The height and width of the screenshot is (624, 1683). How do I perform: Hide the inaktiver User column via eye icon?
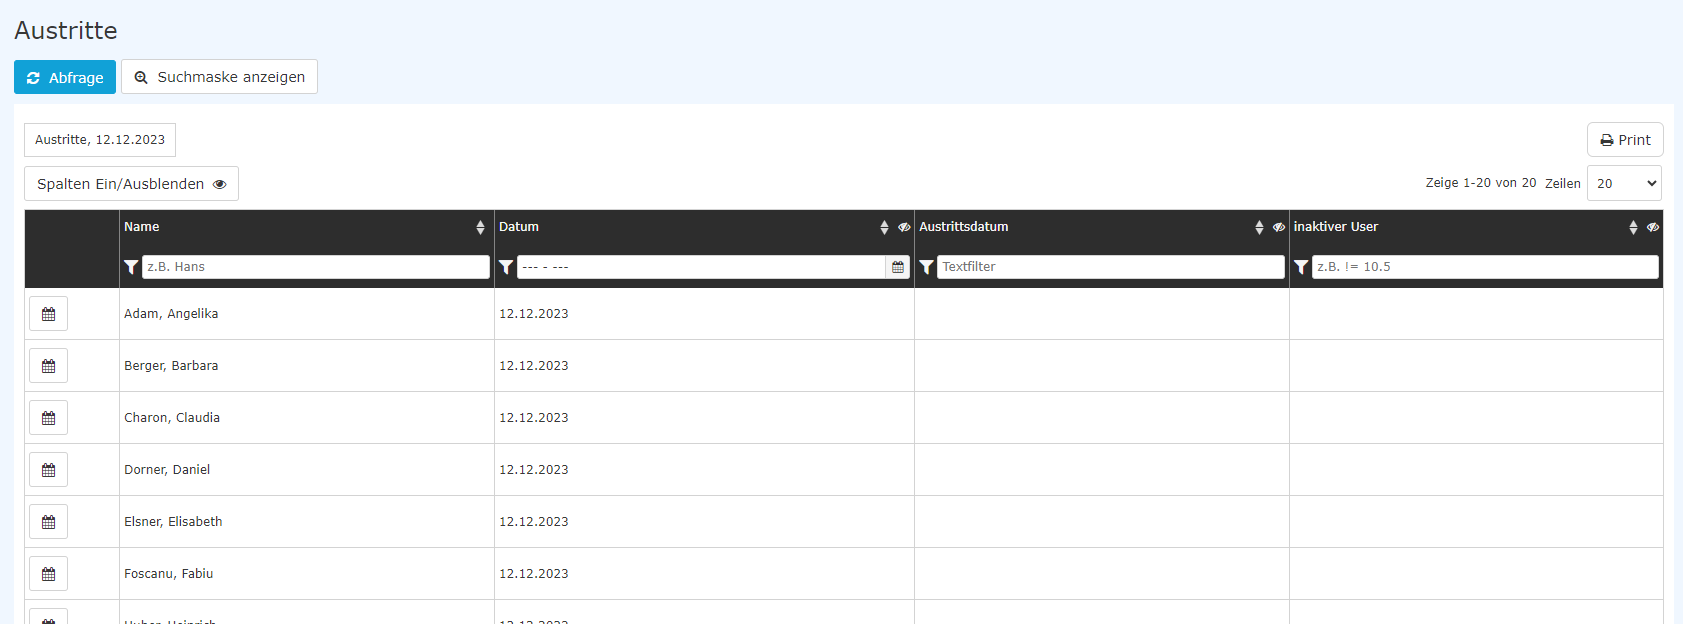click(x=1653, y=227)
